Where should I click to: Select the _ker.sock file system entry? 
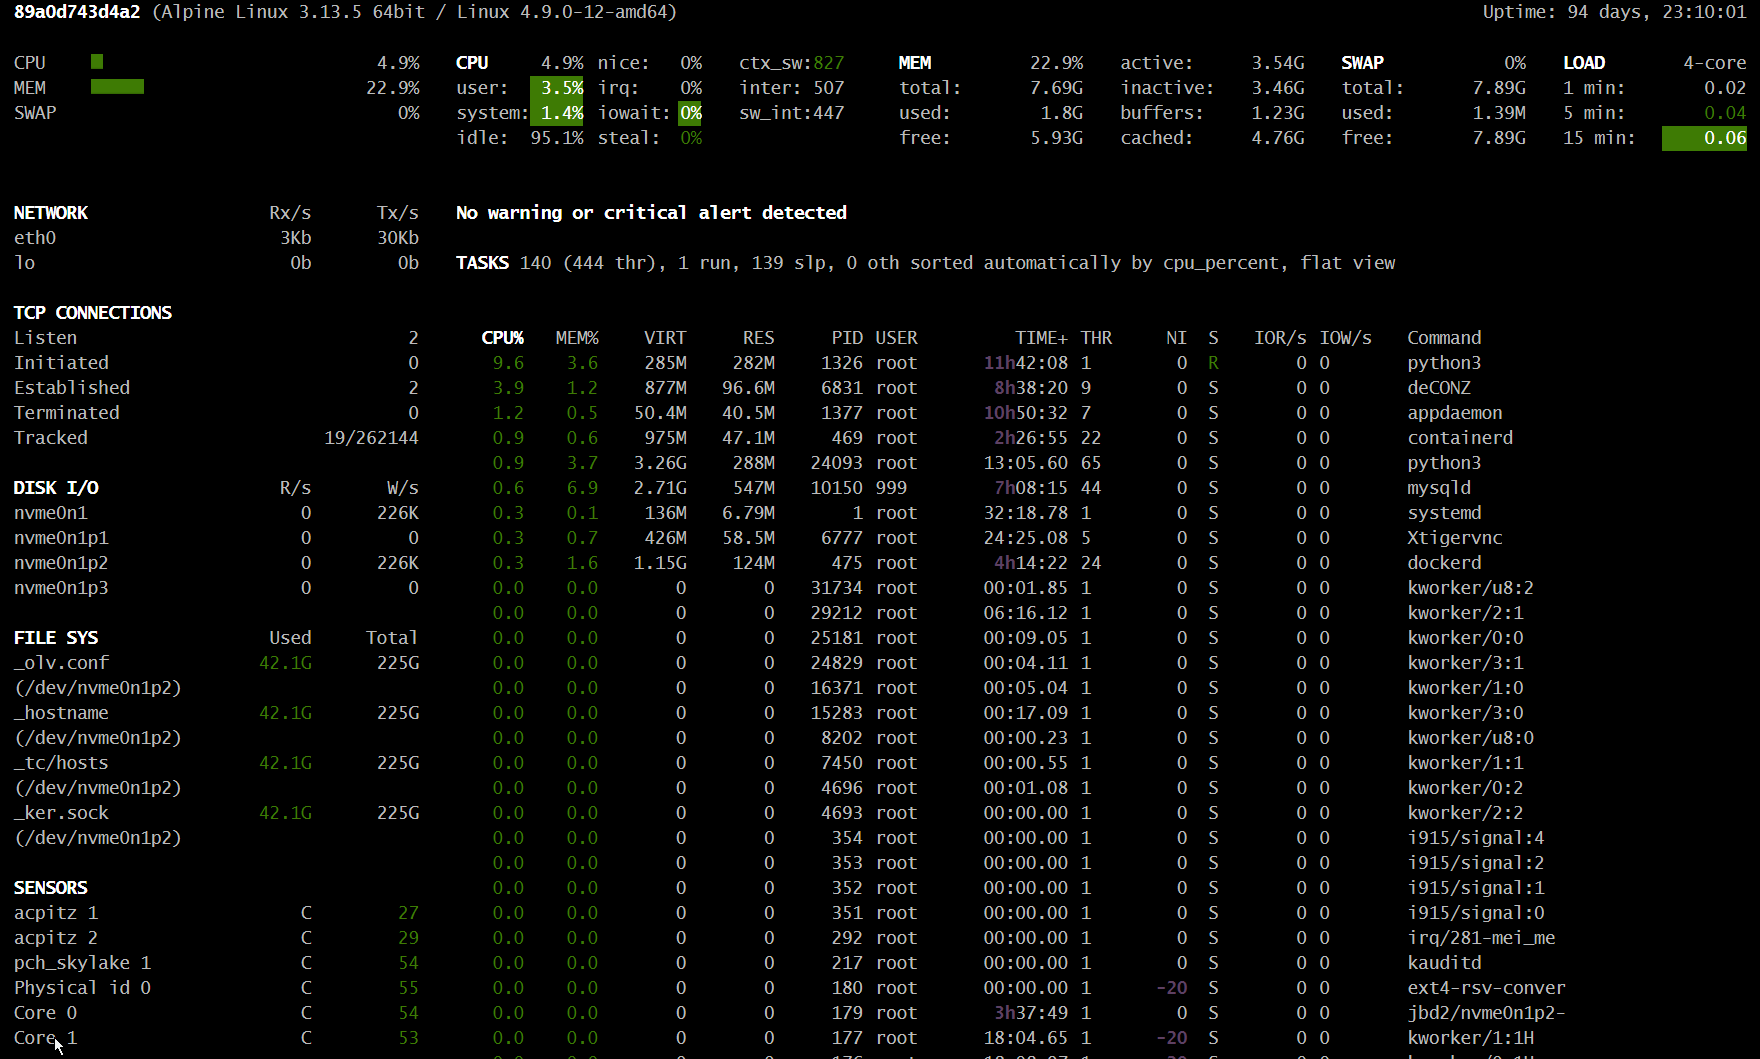click(x=216, y=813)
